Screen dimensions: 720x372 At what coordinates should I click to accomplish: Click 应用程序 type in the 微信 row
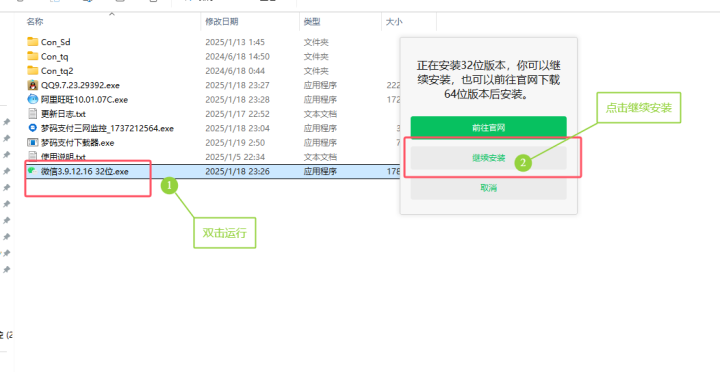click(320, 171)
